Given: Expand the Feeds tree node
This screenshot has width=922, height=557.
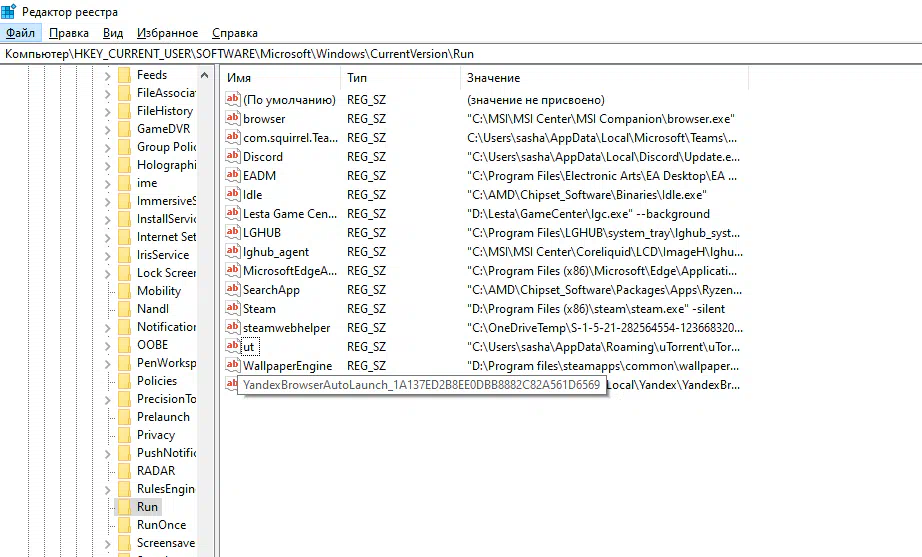Looking at the screenshot, I should pyautogui.click(x=107, y=75).
